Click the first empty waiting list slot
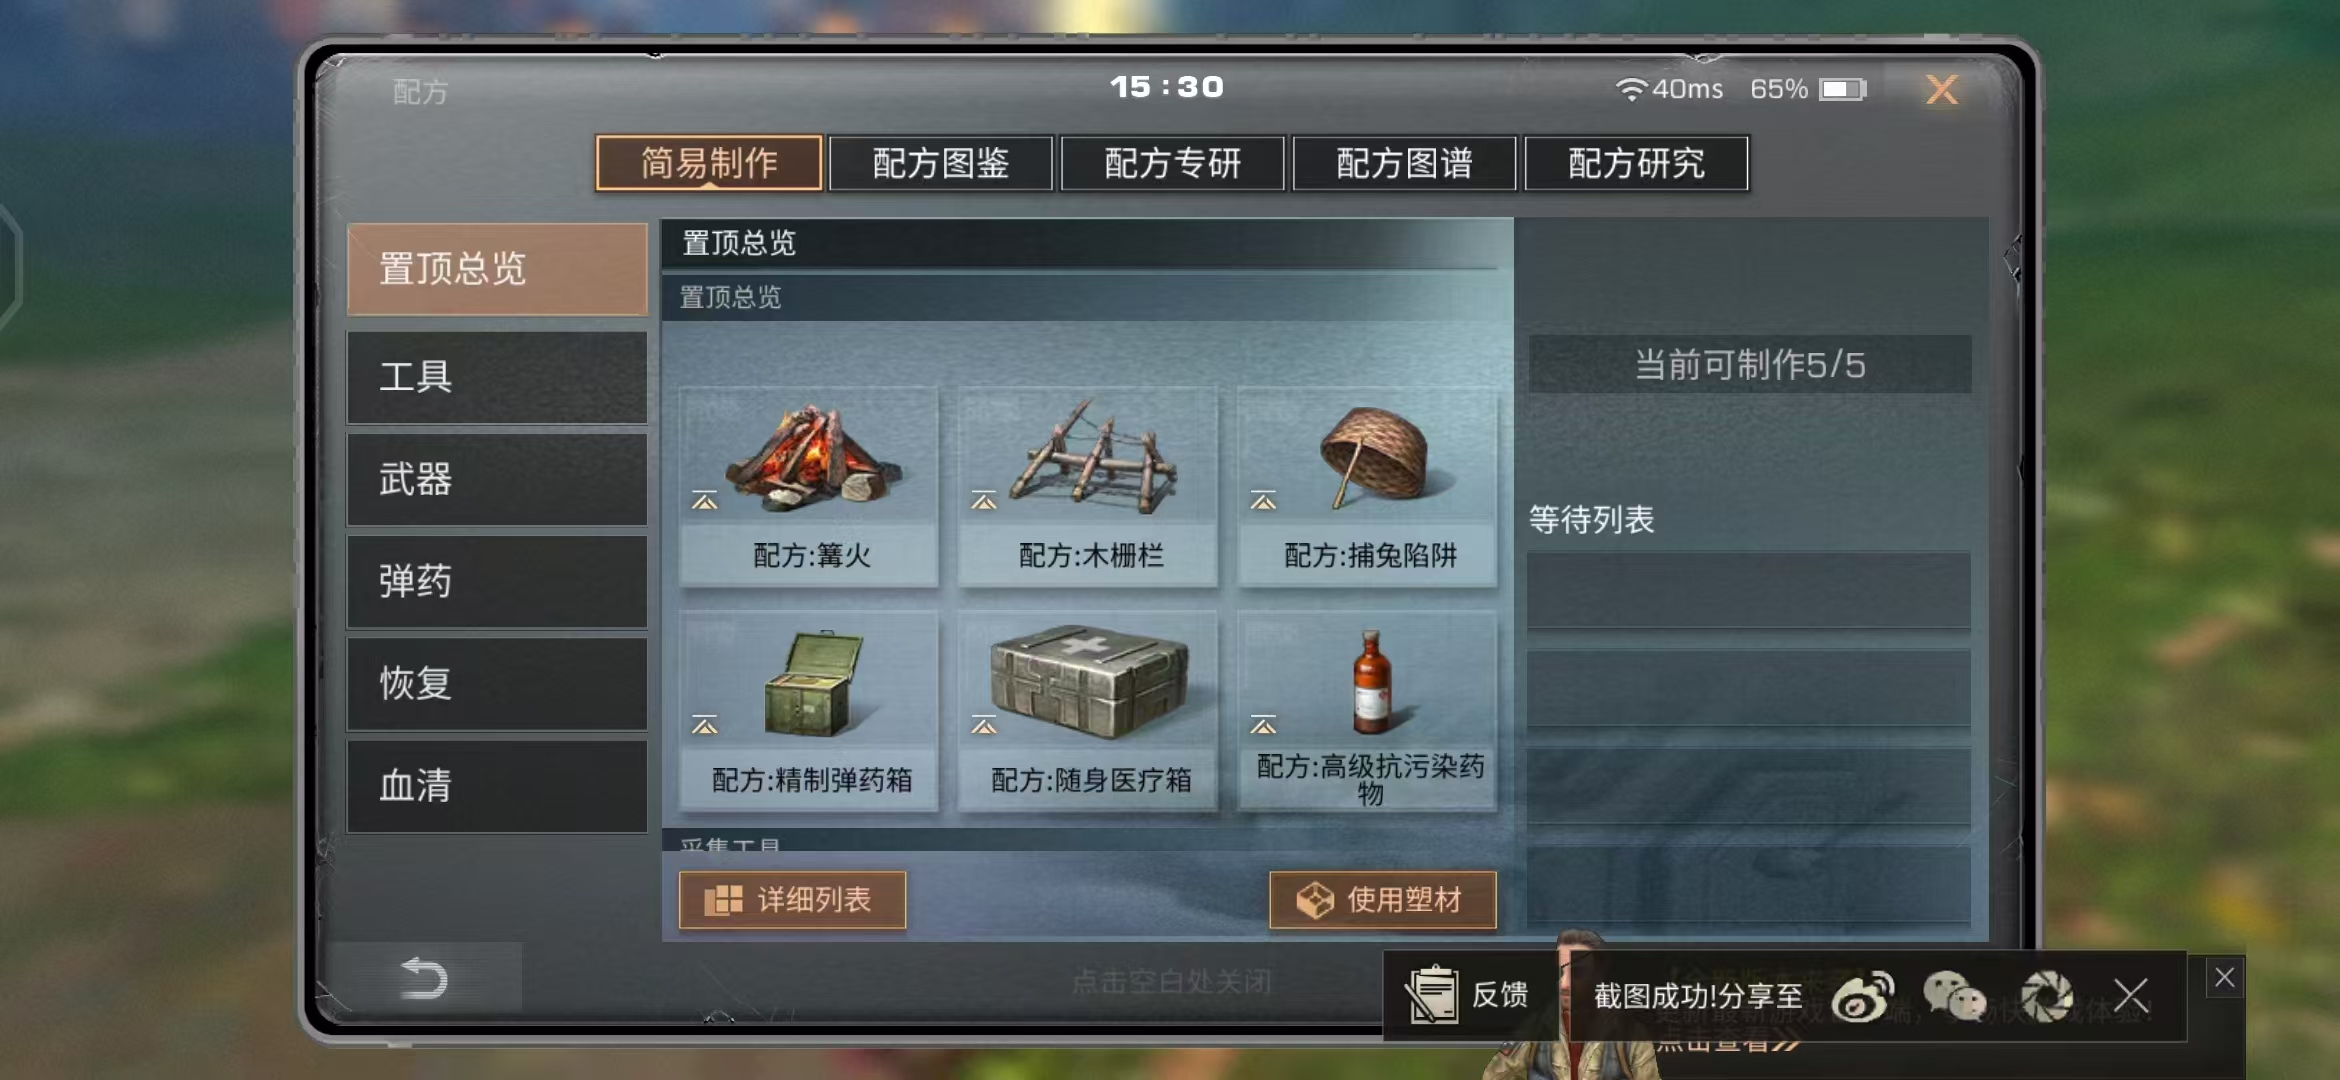Viewport: 2340px width, 1080px height. click(1749, 590)
